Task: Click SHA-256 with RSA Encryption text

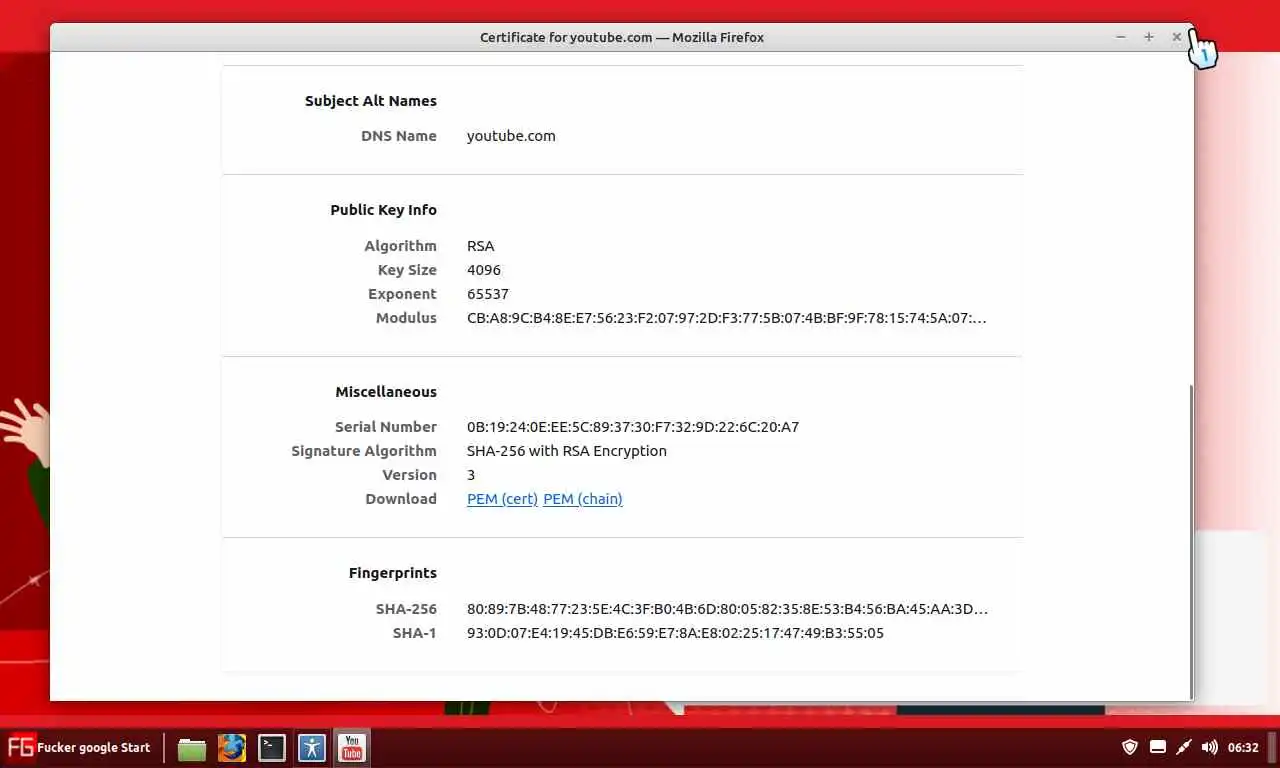Action: coord(567,451)
